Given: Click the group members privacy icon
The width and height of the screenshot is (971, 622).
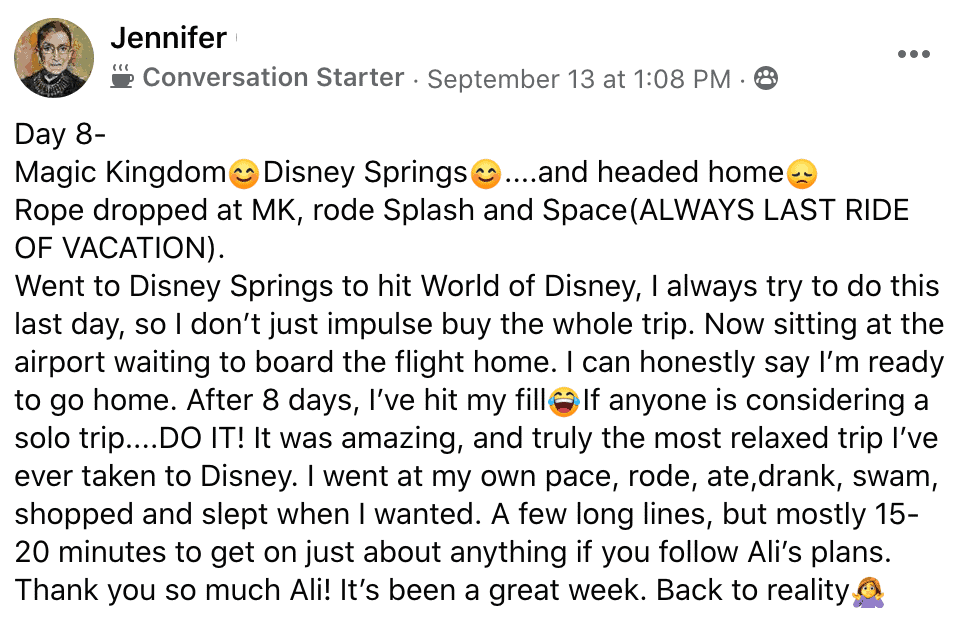Looking at the screenshot, I should click(x=765, y=79).
